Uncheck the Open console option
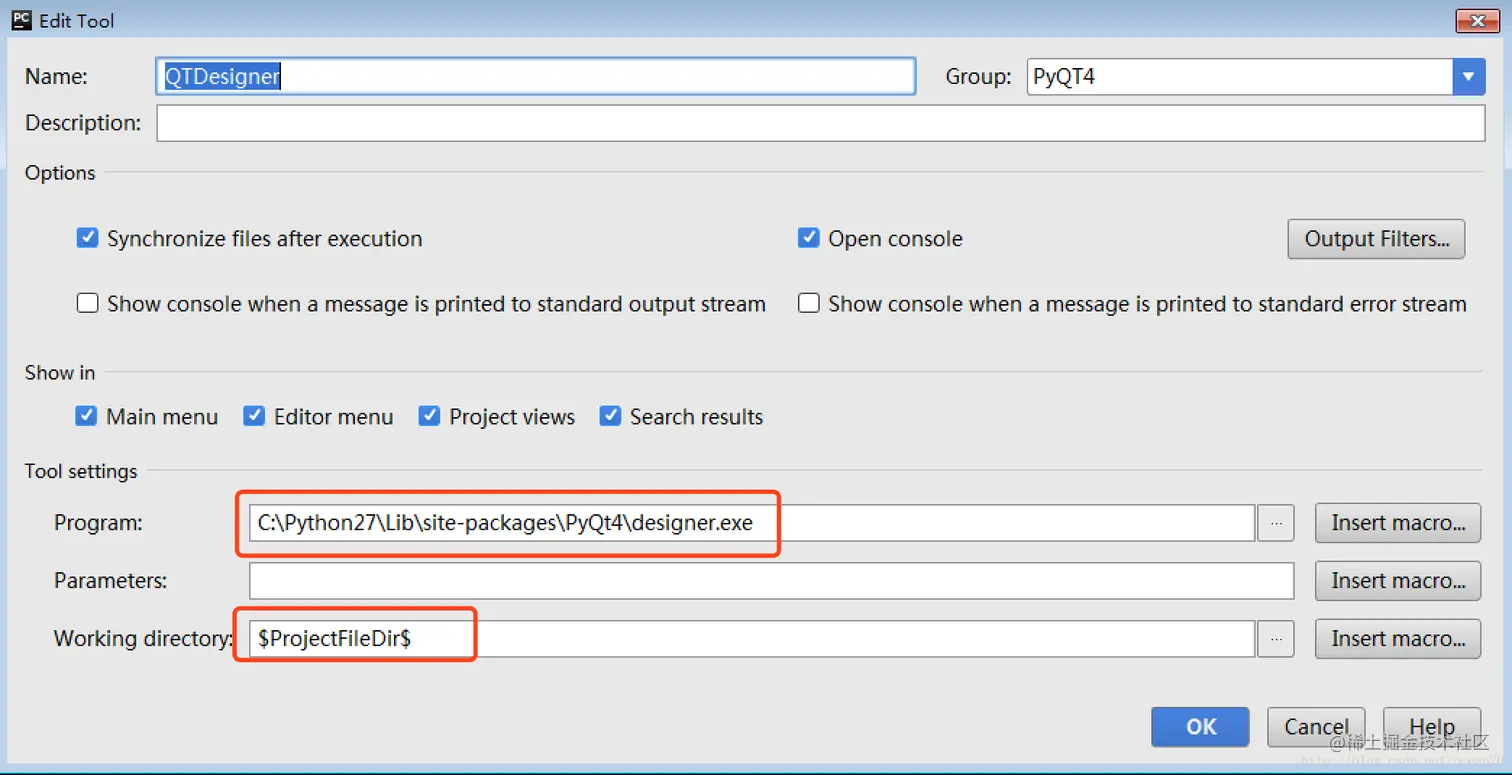The image size is (1512, 775). click(x=809, y=239)
